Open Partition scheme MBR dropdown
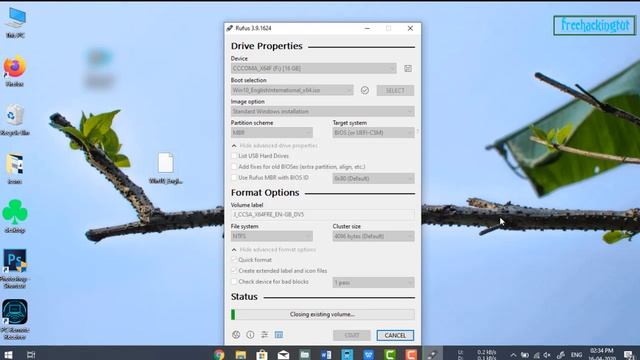Screen dimensions: 640x360 (x=271, y=133)
